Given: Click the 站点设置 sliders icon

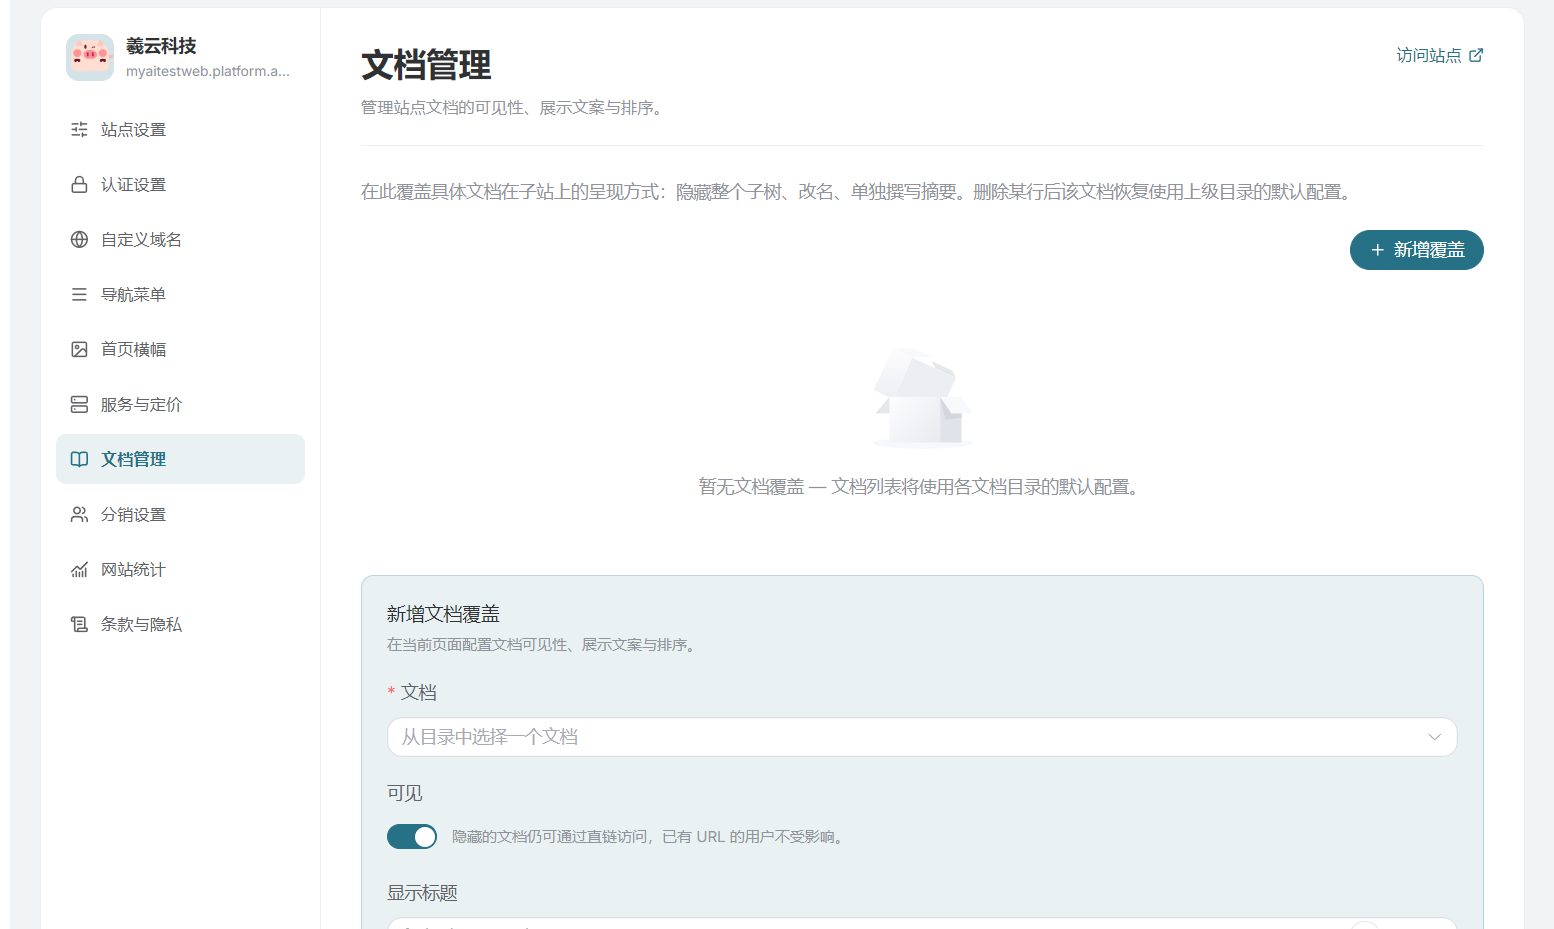Looking at the screenshot, I should 79,130.
